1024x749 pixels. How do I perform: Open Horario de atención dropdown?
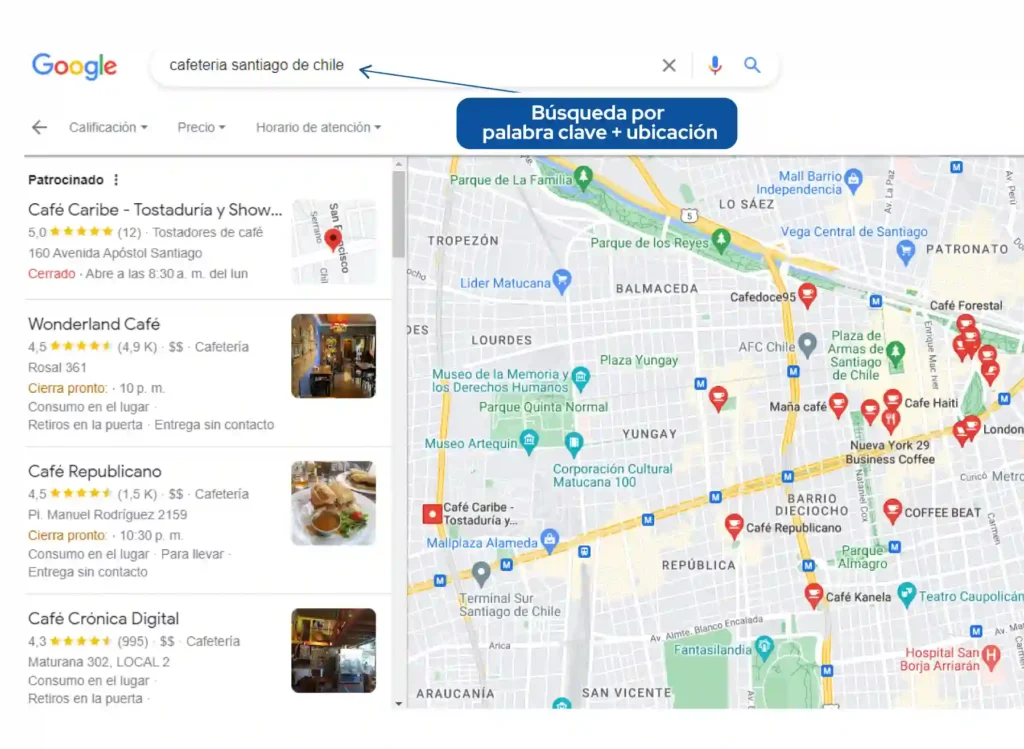tap(318, 127)
